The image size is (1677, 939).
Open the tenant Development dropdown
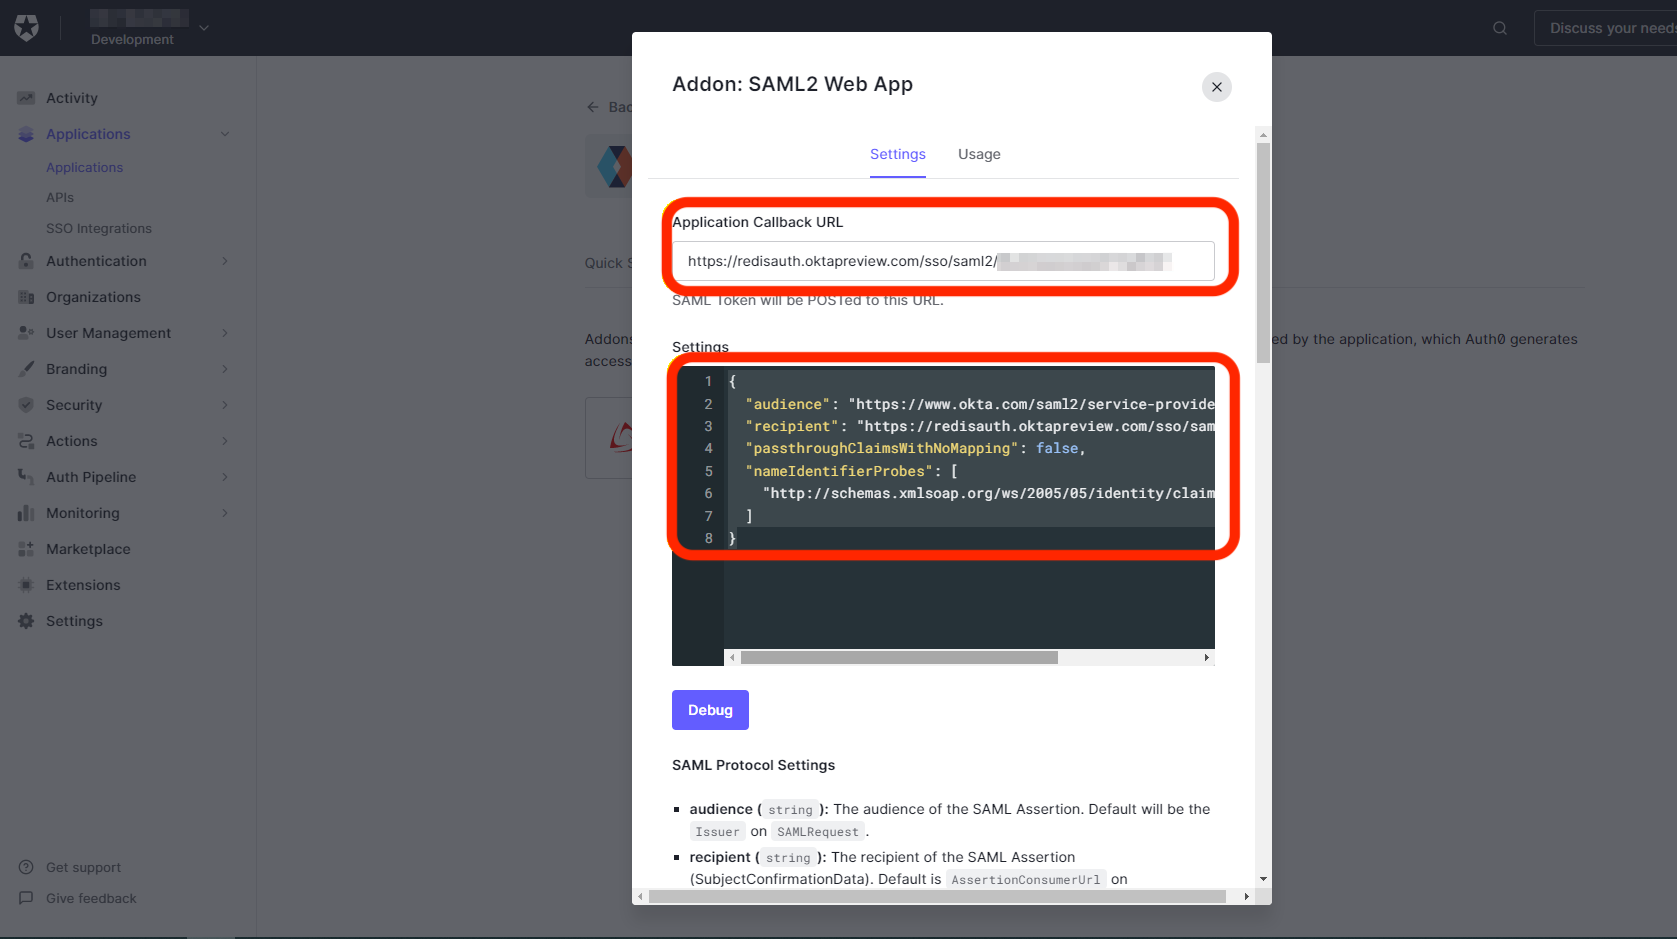204,28
